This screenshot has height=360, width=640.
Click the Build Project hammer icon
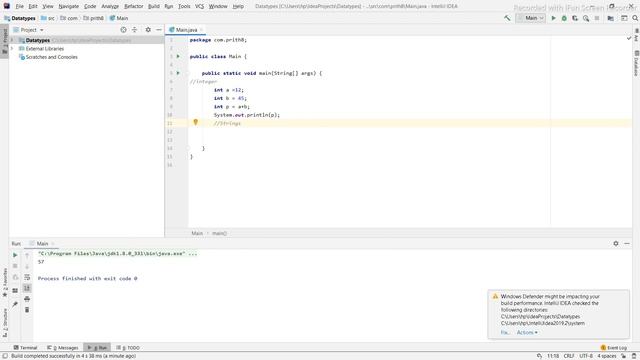coord(507,18)
